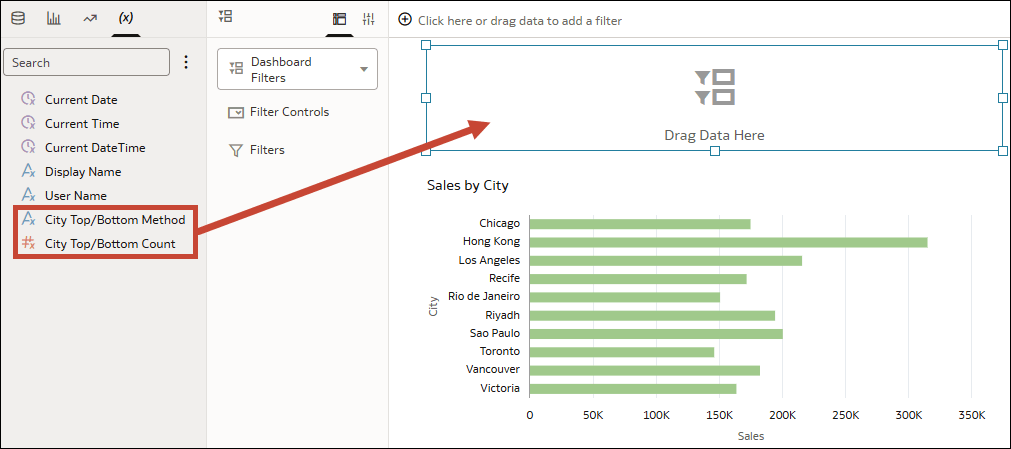The width and height of the screenshot is (1011, 449).
Task: Select the Parameters (x) tab icon
Action: point(126,18)
